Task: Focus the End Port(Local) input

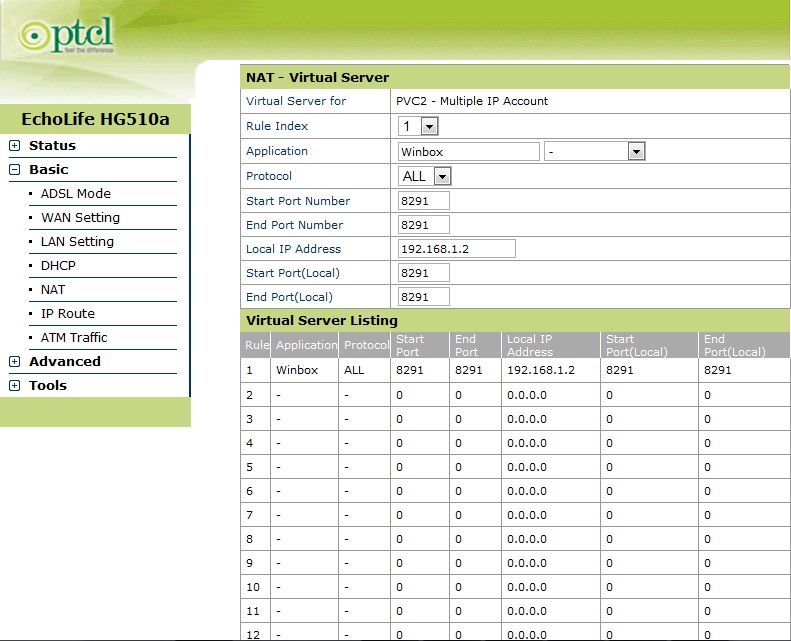Action: coord(424,297)
